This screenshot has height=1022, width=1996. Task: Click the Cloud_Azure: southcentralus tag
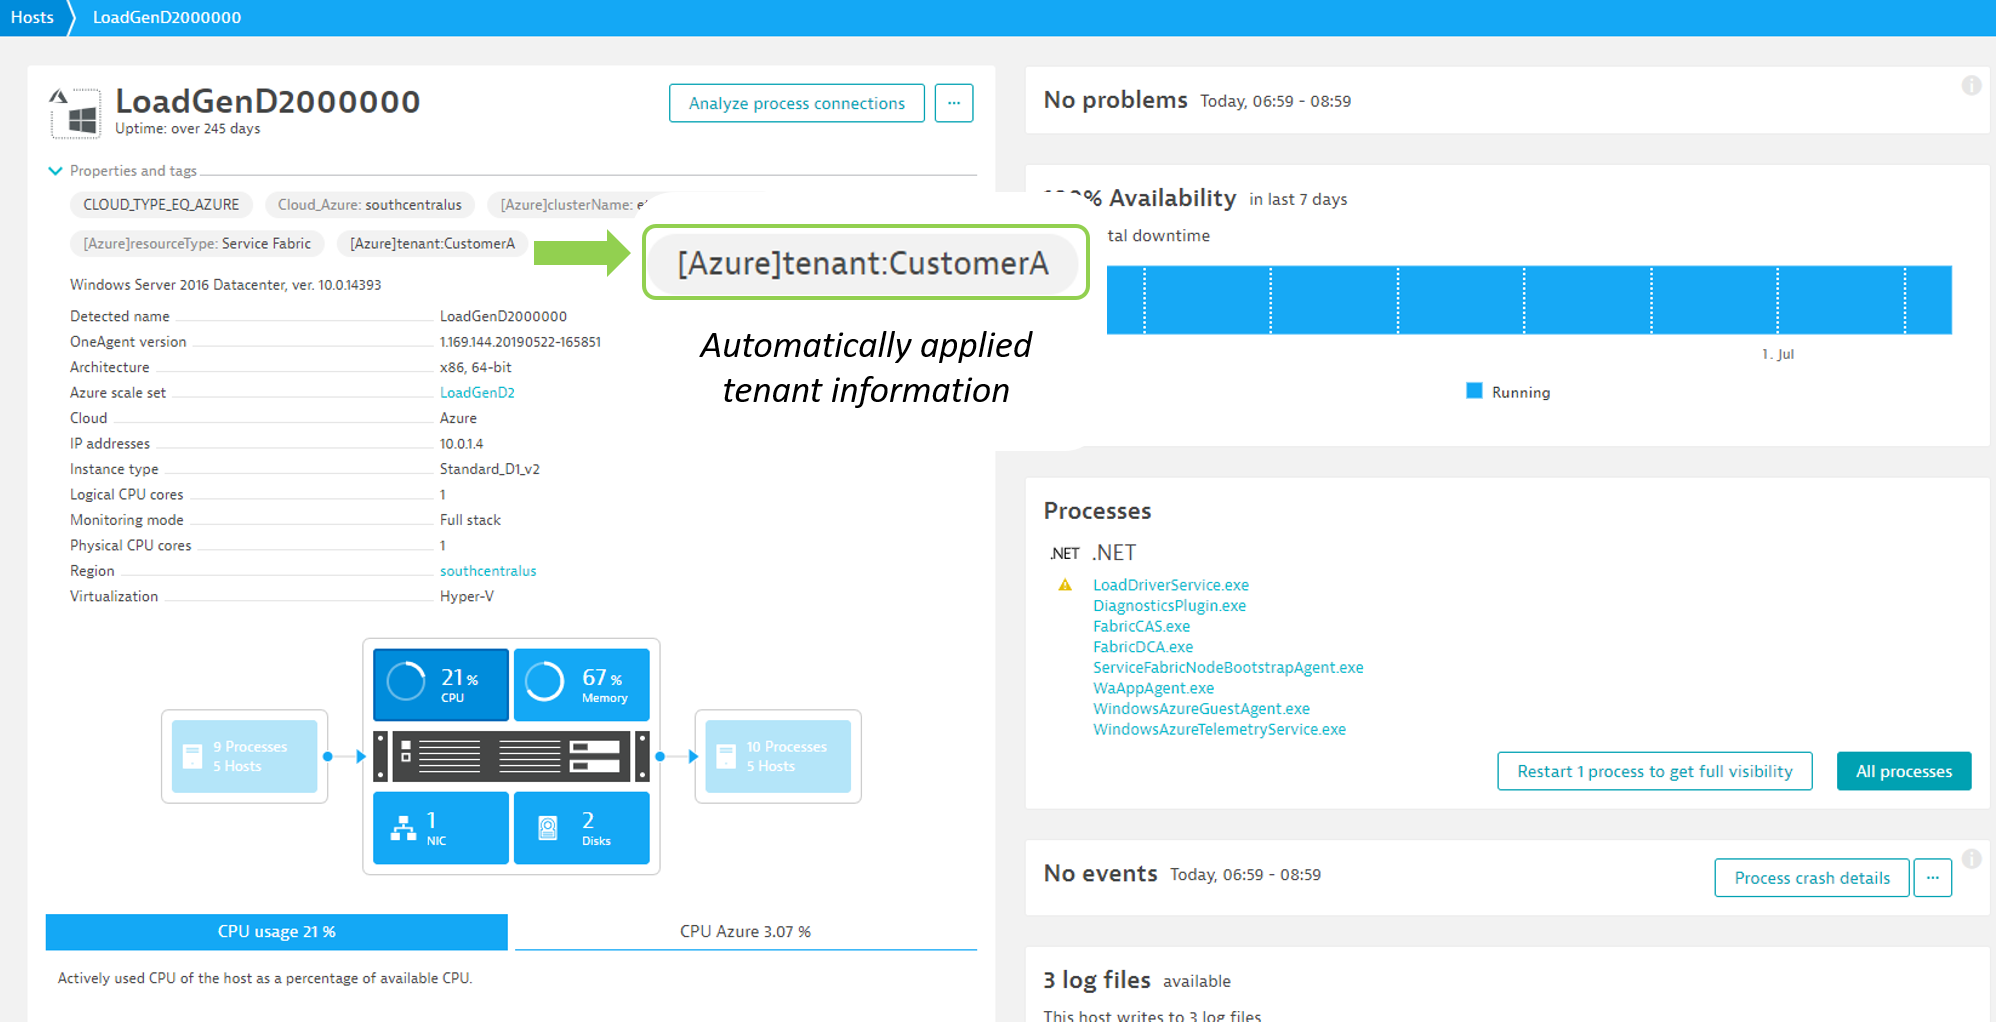coord(370,205)
